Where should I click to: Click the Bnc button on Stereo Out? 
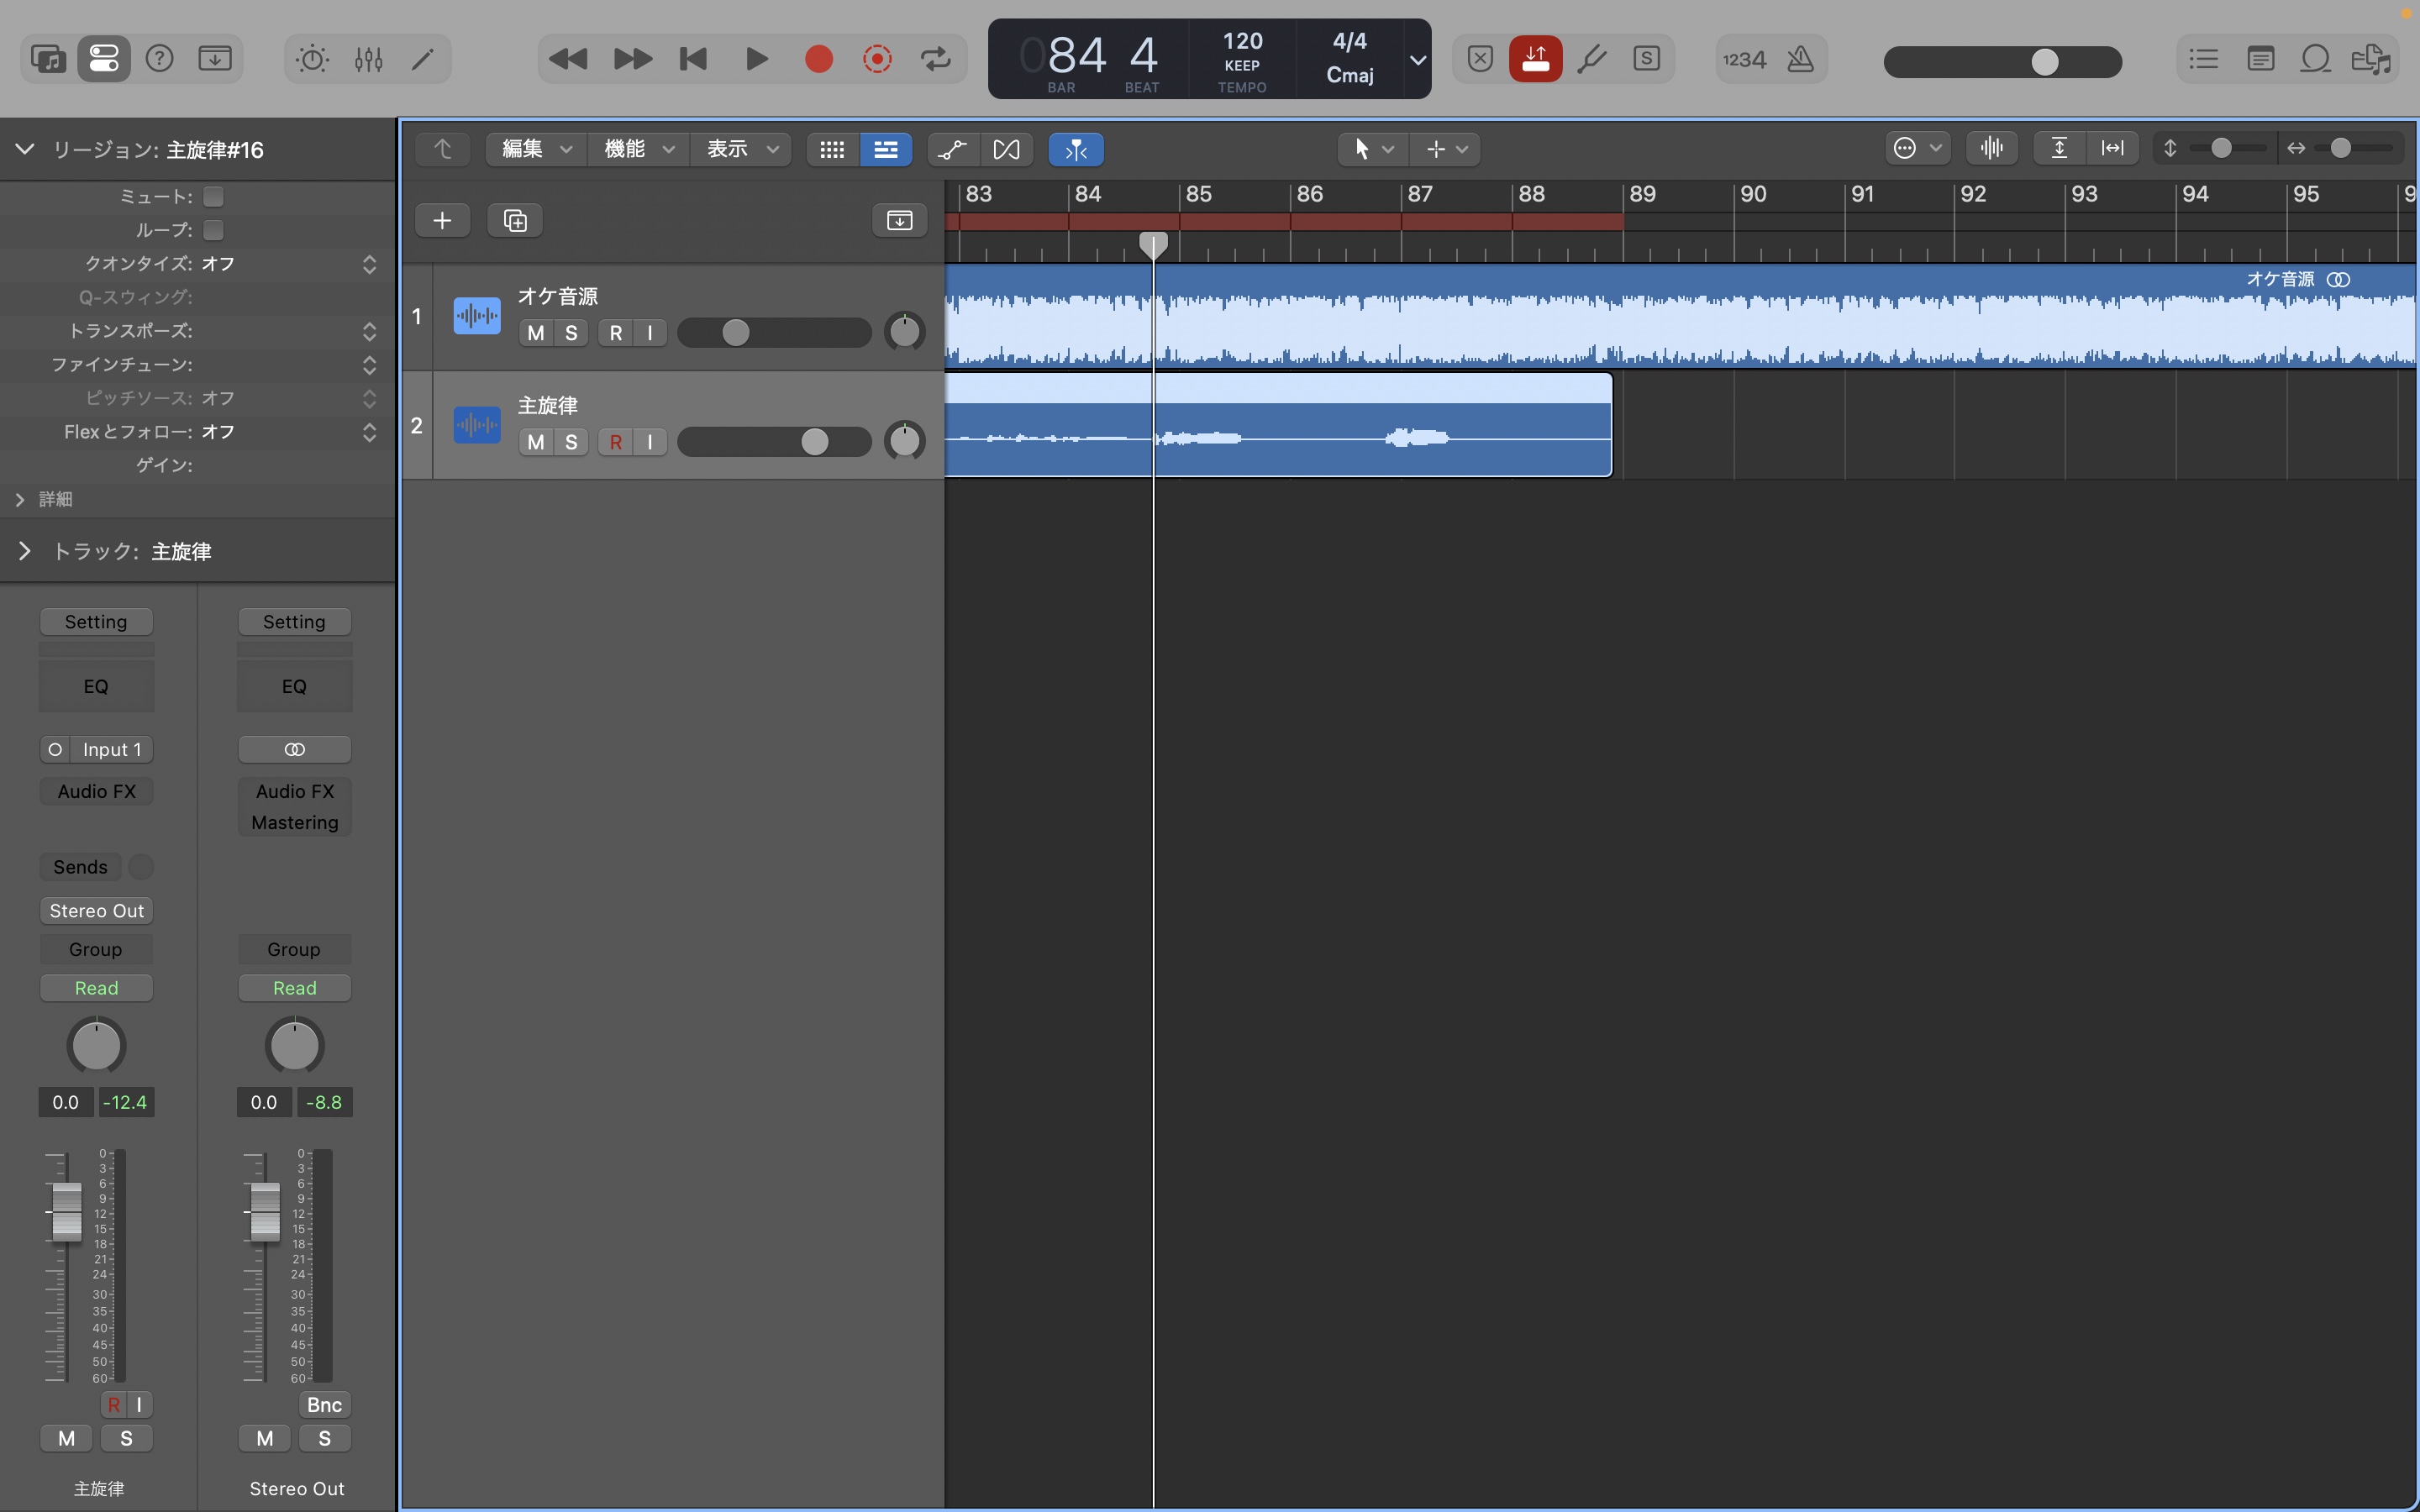(x=324, y=1404)
